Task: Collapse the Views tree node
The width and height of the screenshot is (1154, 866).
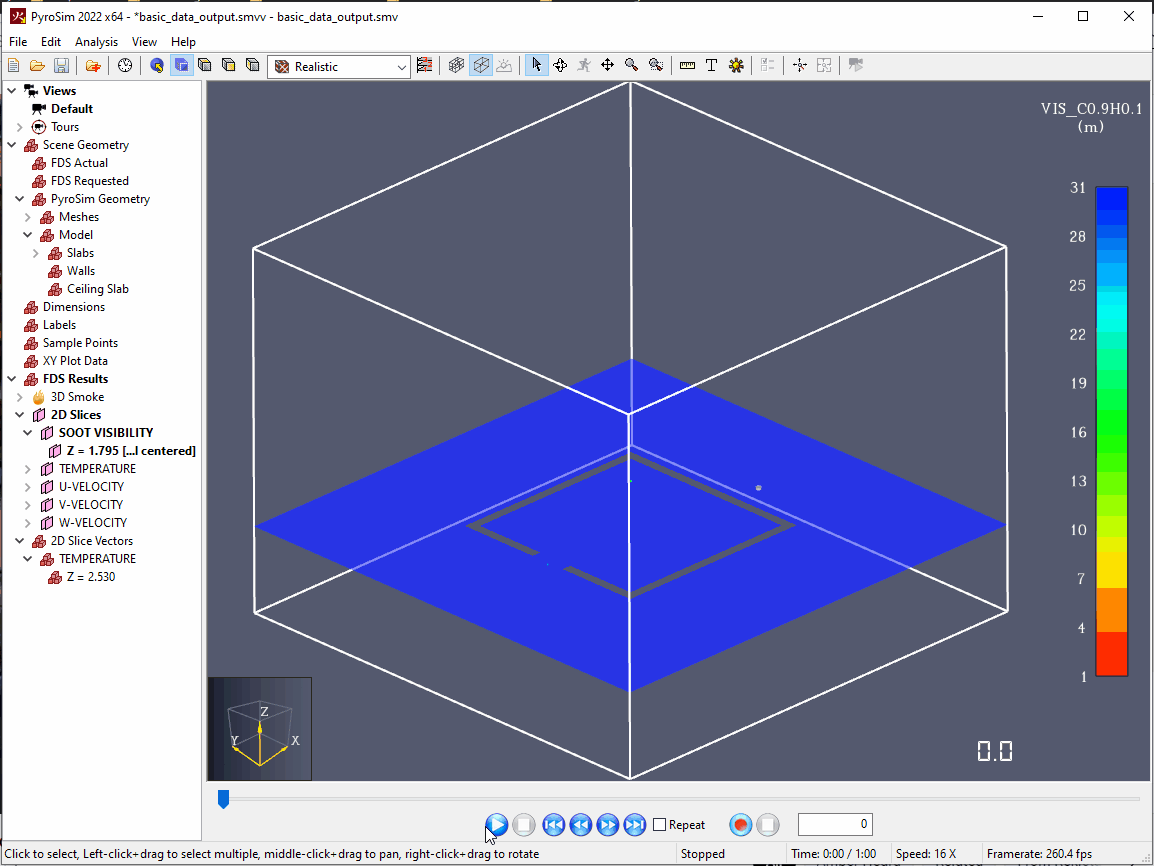Action: (x=12, y=90)
